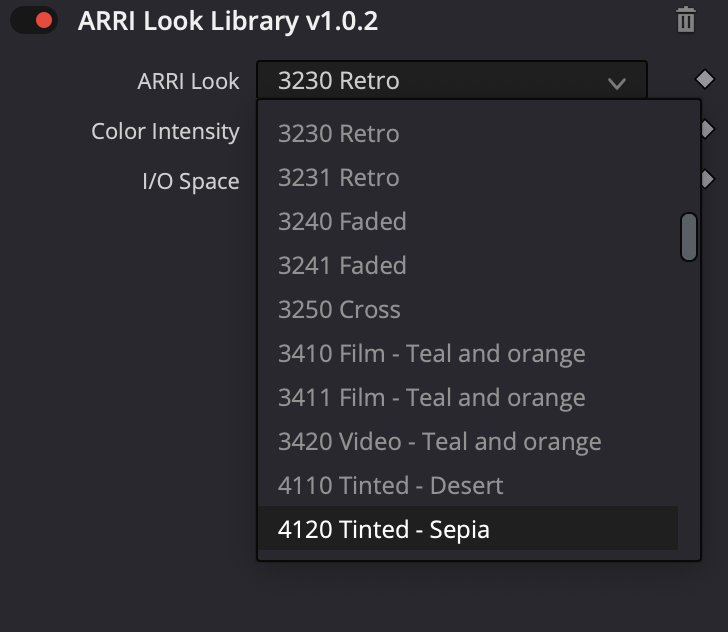Pick 3410 Film - Teal and orange
728x632 pixels.
pyautogui.click(x=468, y=354)
